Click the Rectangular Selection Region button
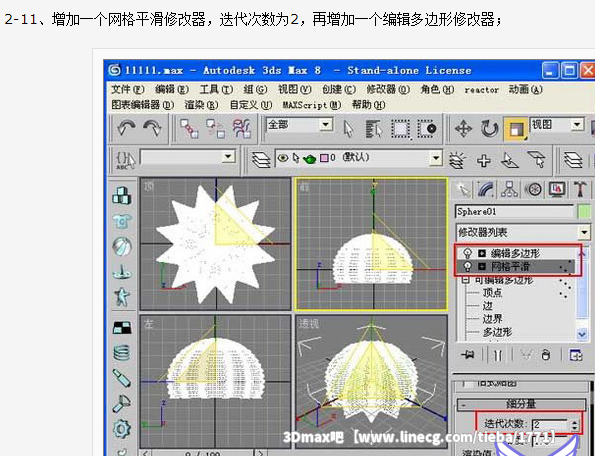Viewport: 595px width, 456px height. point(401,129)
